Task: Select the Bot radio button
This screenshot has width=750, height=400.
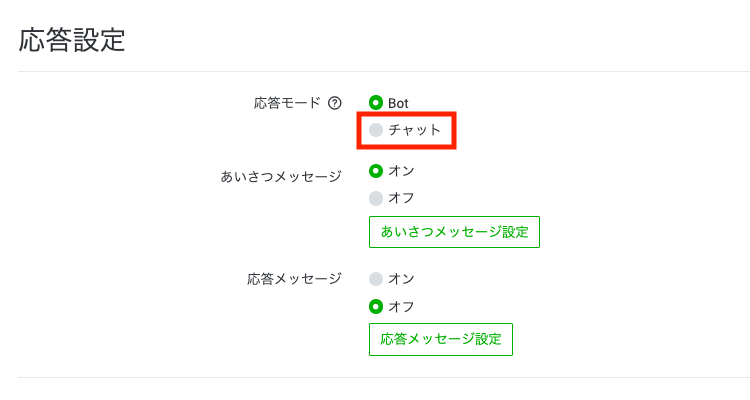Action: [376, 103]
